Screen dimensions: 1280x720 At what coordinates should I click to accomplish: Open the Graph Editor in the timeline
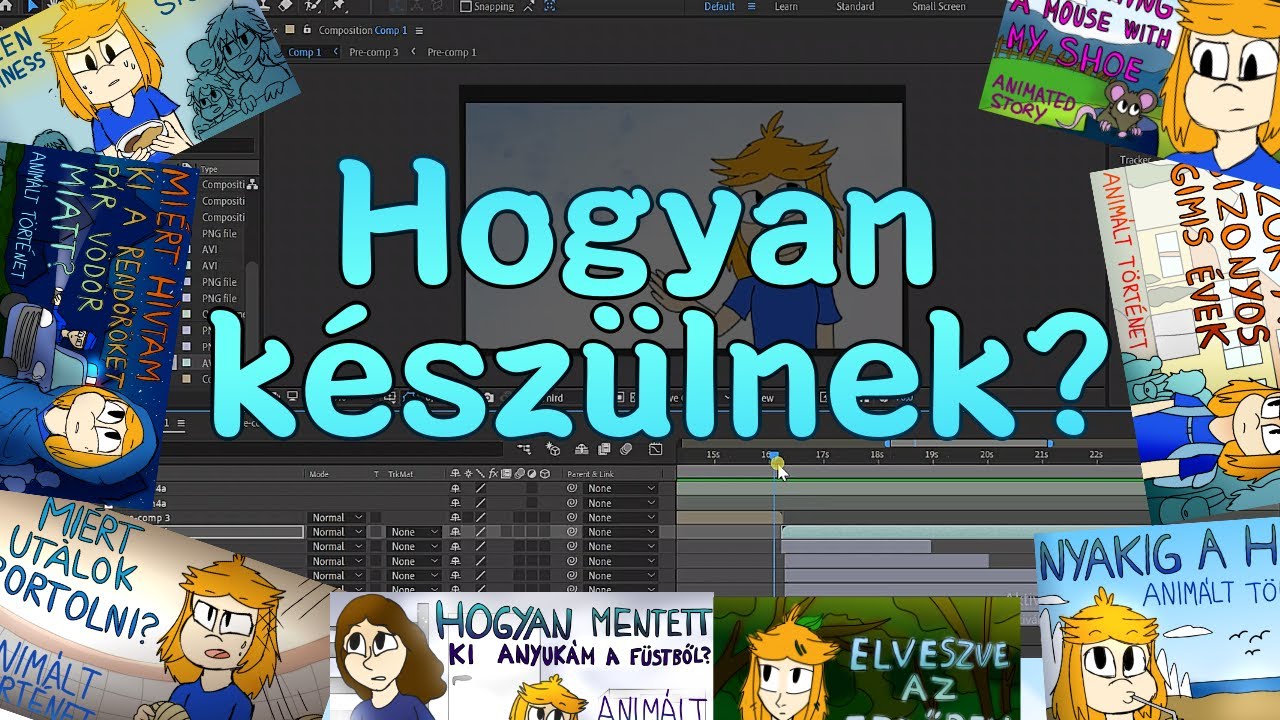point(656,450)
